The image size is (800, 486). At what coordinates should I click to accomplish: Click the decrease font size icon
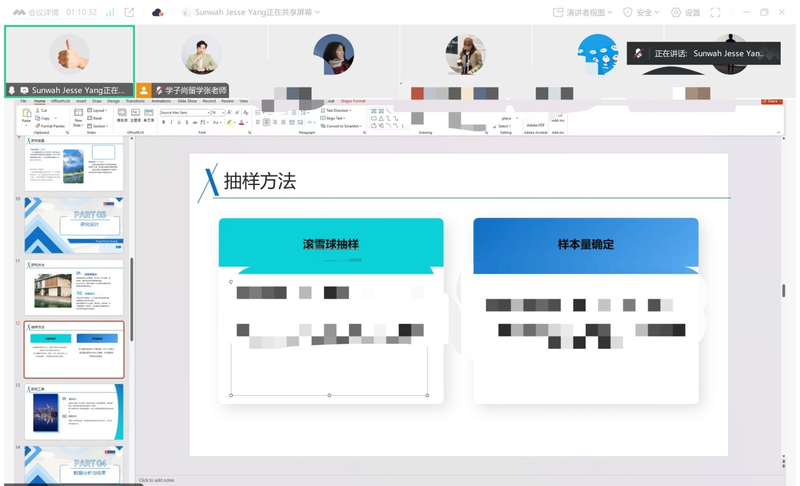click(237, 112)
